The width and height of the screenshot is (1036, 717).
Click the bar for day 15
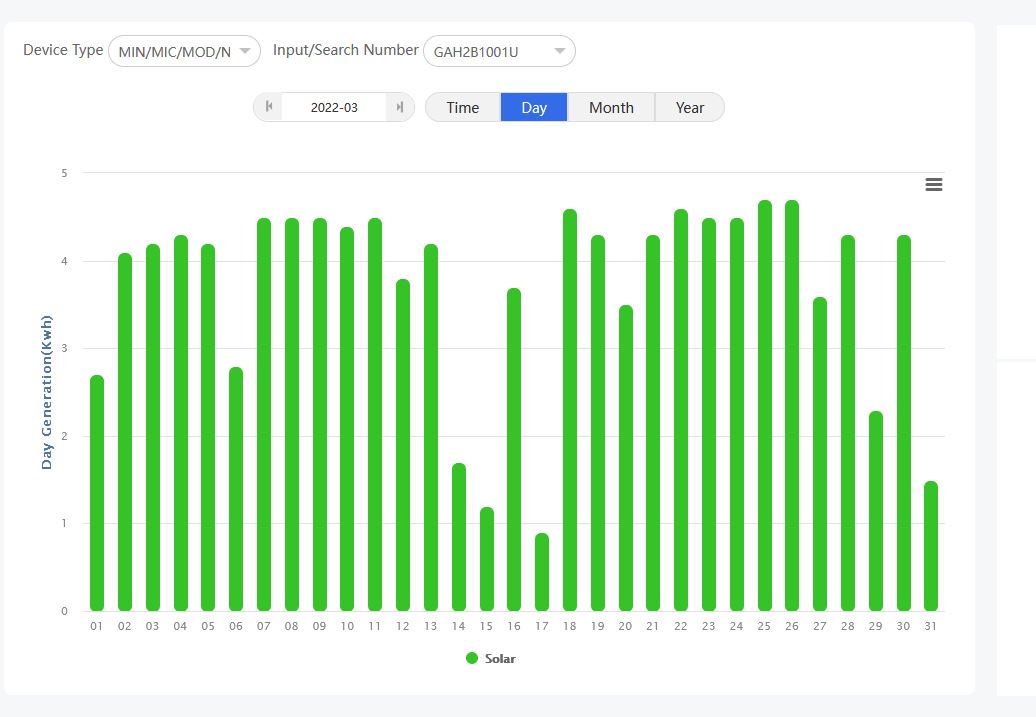point(486,559)
